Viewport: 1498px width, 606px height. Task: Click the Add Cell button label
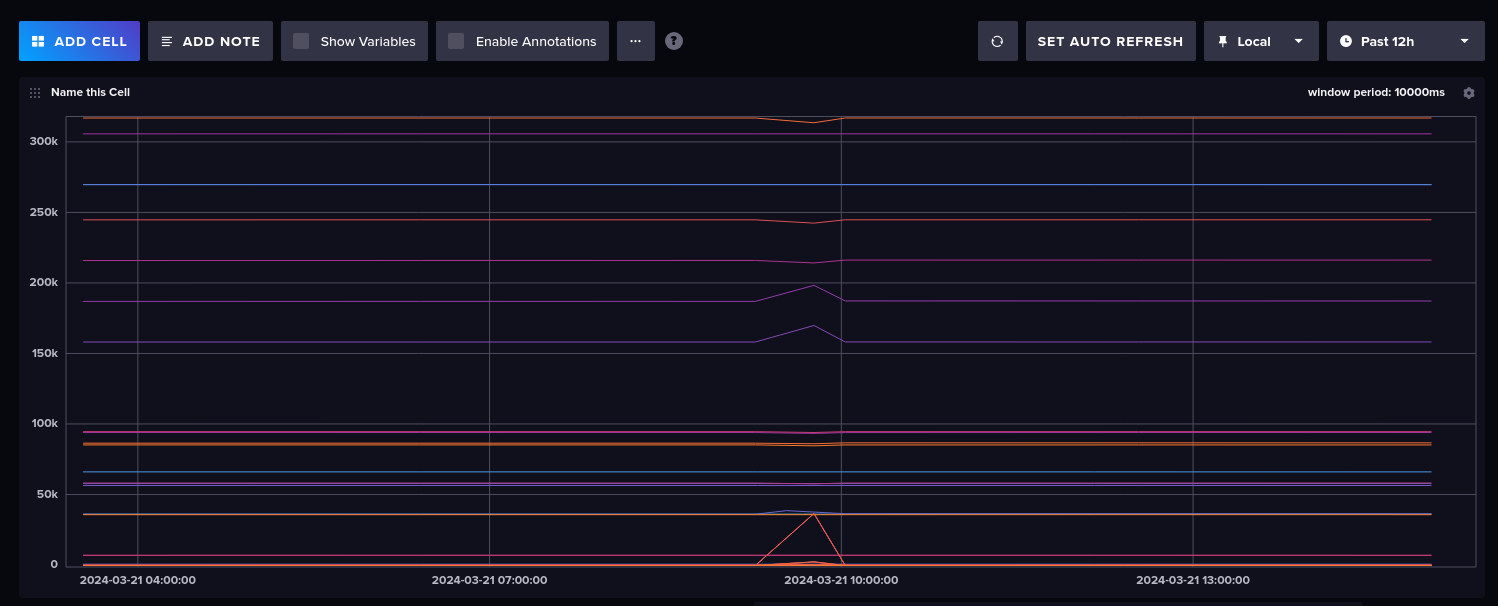(x=90, y=42)
